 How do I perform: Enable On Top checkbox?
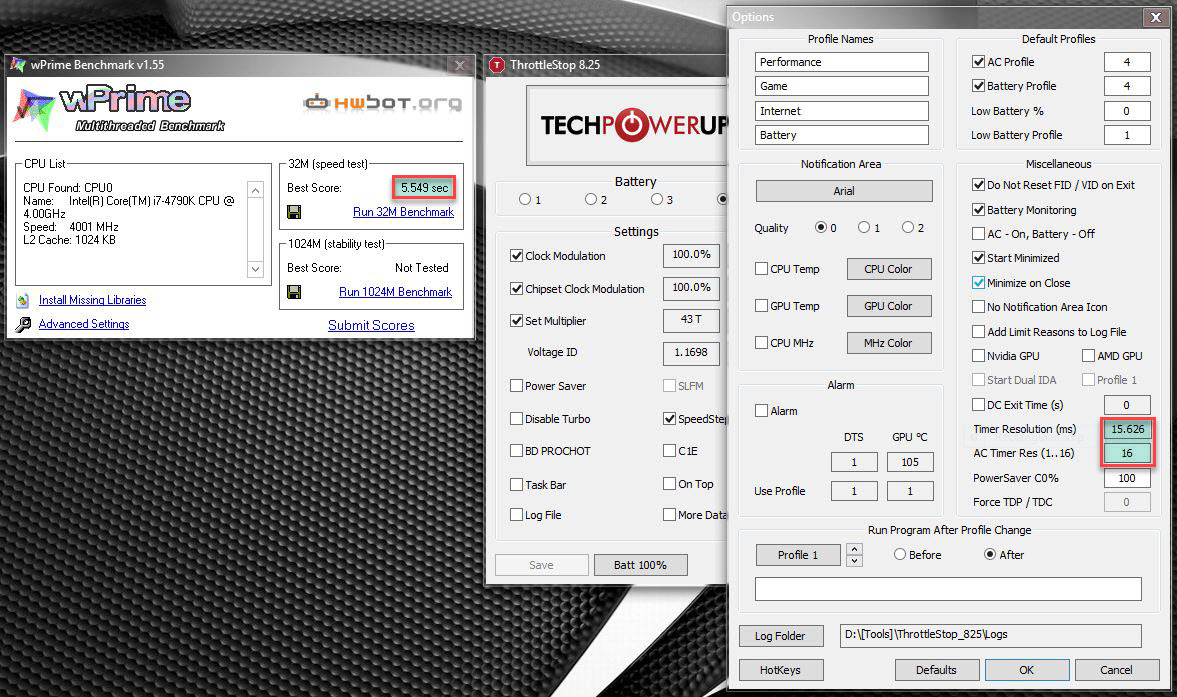(670, 484)
